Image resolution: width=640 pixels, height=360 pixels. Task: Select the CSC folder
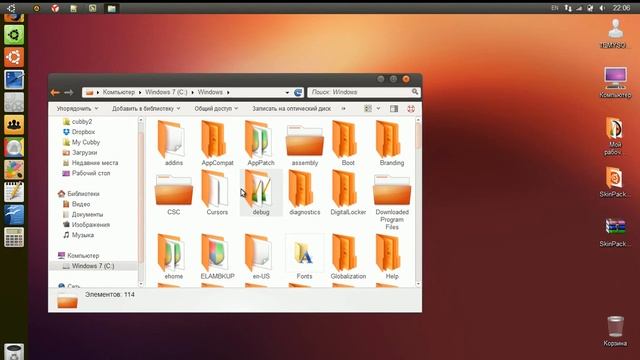point(173,193)
